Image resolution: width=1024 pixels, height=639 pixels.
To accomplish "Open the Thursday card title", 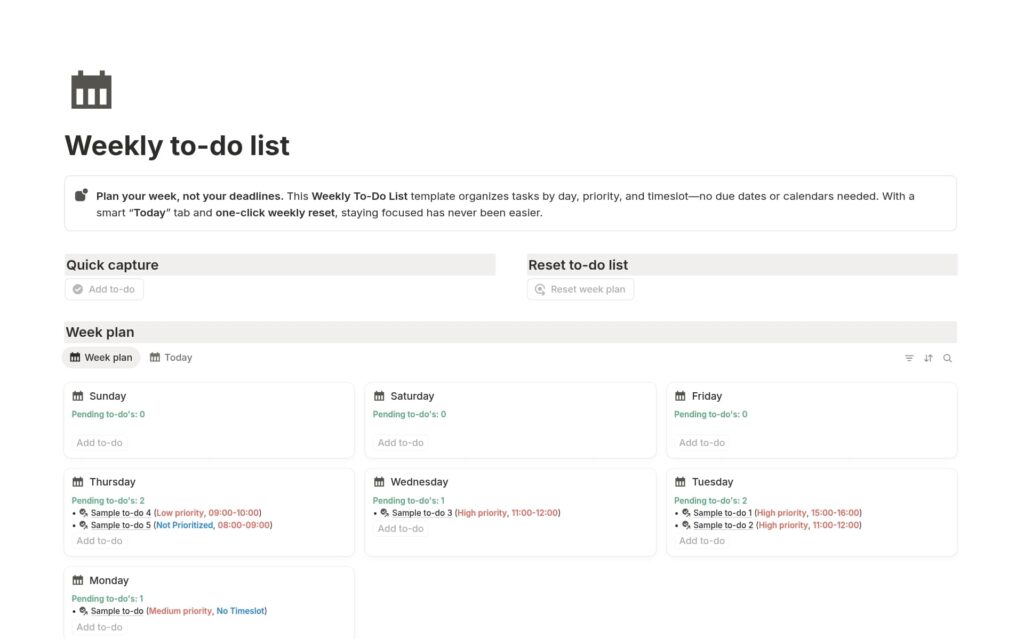I will (x=112, y=482).
